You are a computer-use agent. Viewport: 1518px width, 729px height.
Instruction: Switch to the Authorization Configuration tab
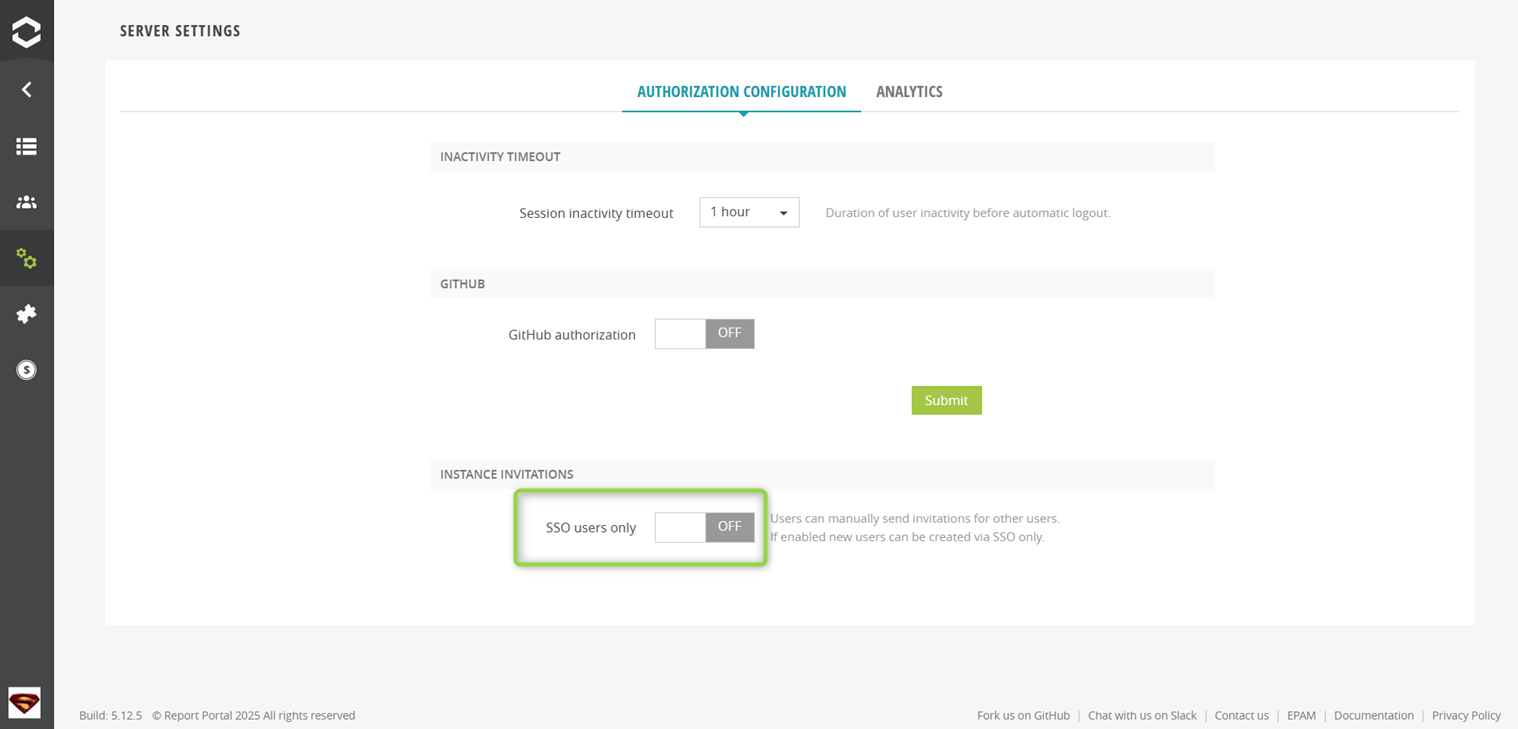tap(741, 92)
